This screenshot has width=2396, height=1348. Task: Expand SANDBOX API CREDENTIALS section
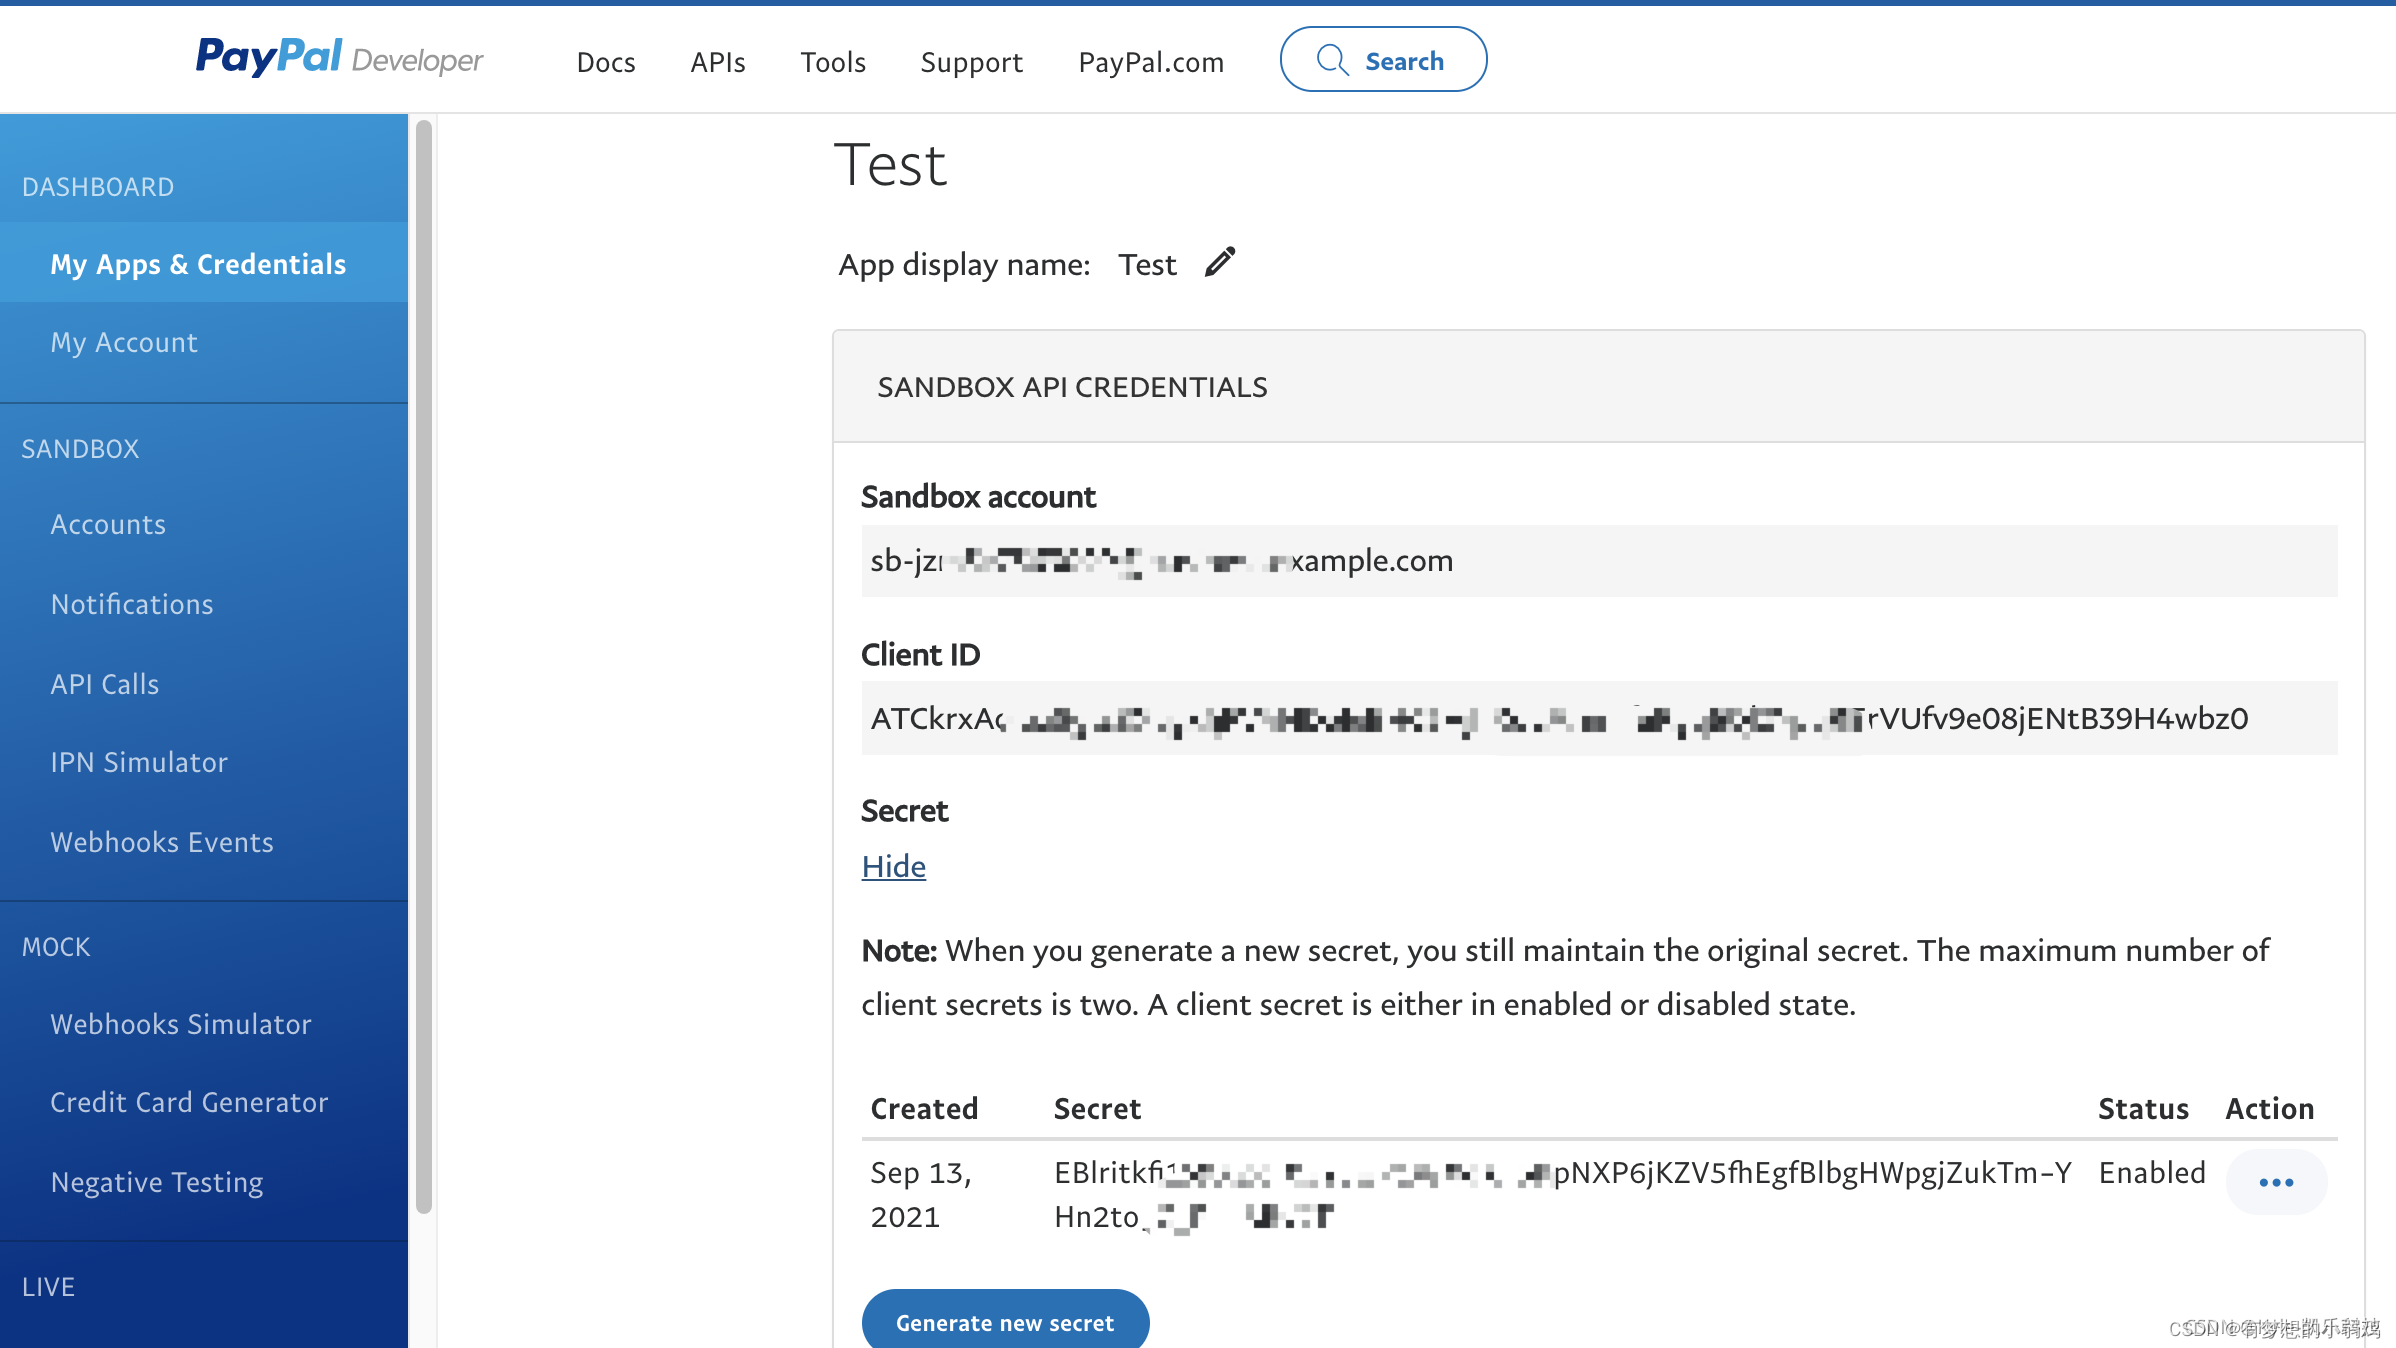tap(1070, 385)
